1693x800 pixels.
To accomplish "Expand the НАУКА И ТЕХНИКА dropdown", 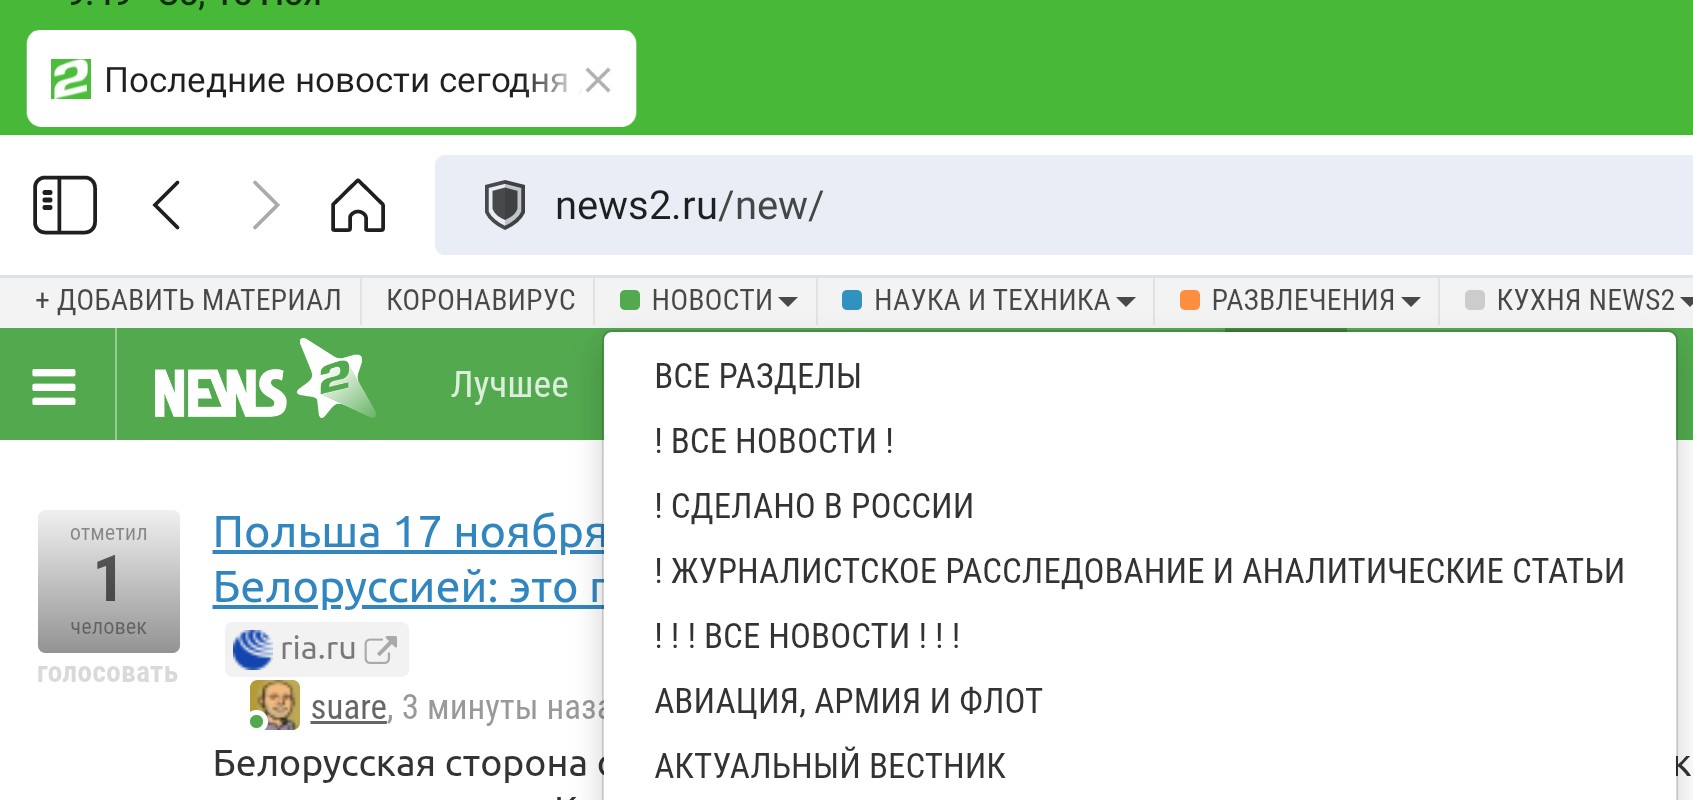I will [988, 300].
